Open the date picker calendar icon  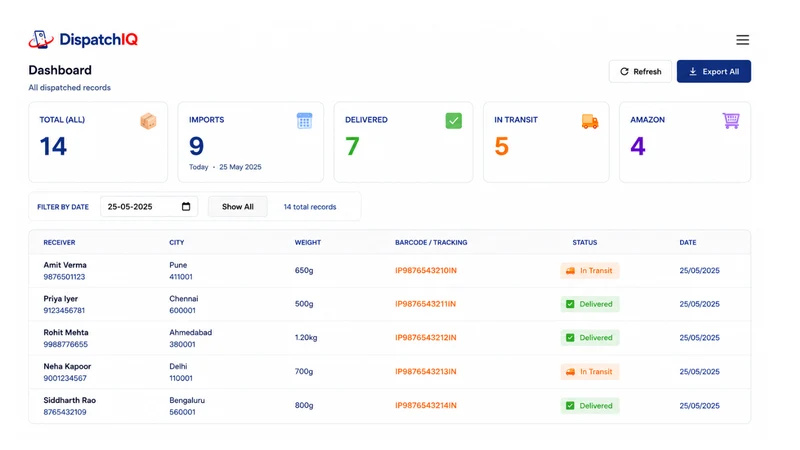point(186,207)
